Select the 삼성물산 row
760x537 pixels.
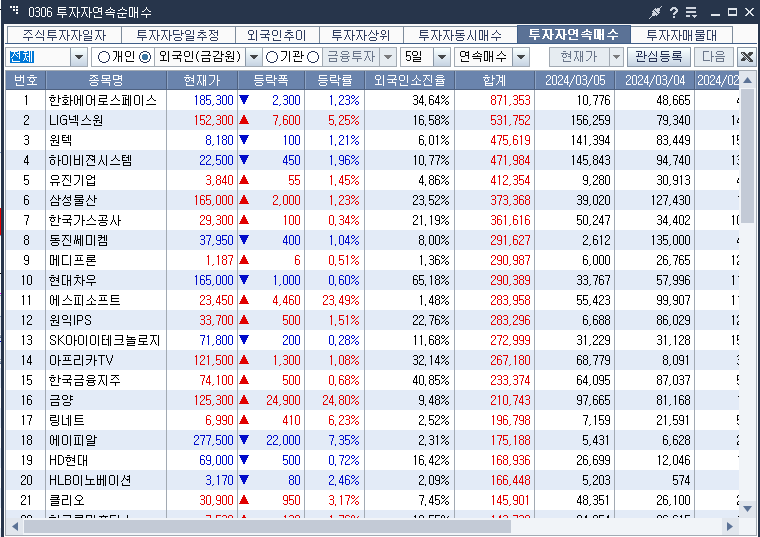[372, 200]
